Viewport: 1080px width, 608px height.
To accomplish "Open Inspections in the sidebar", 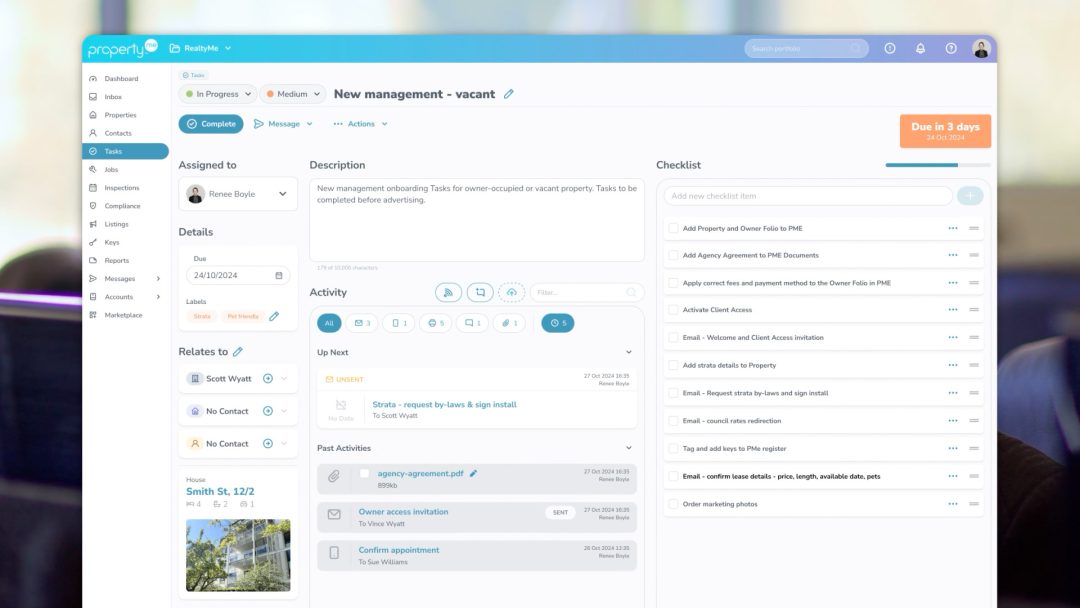I will [x=122, y=188].
